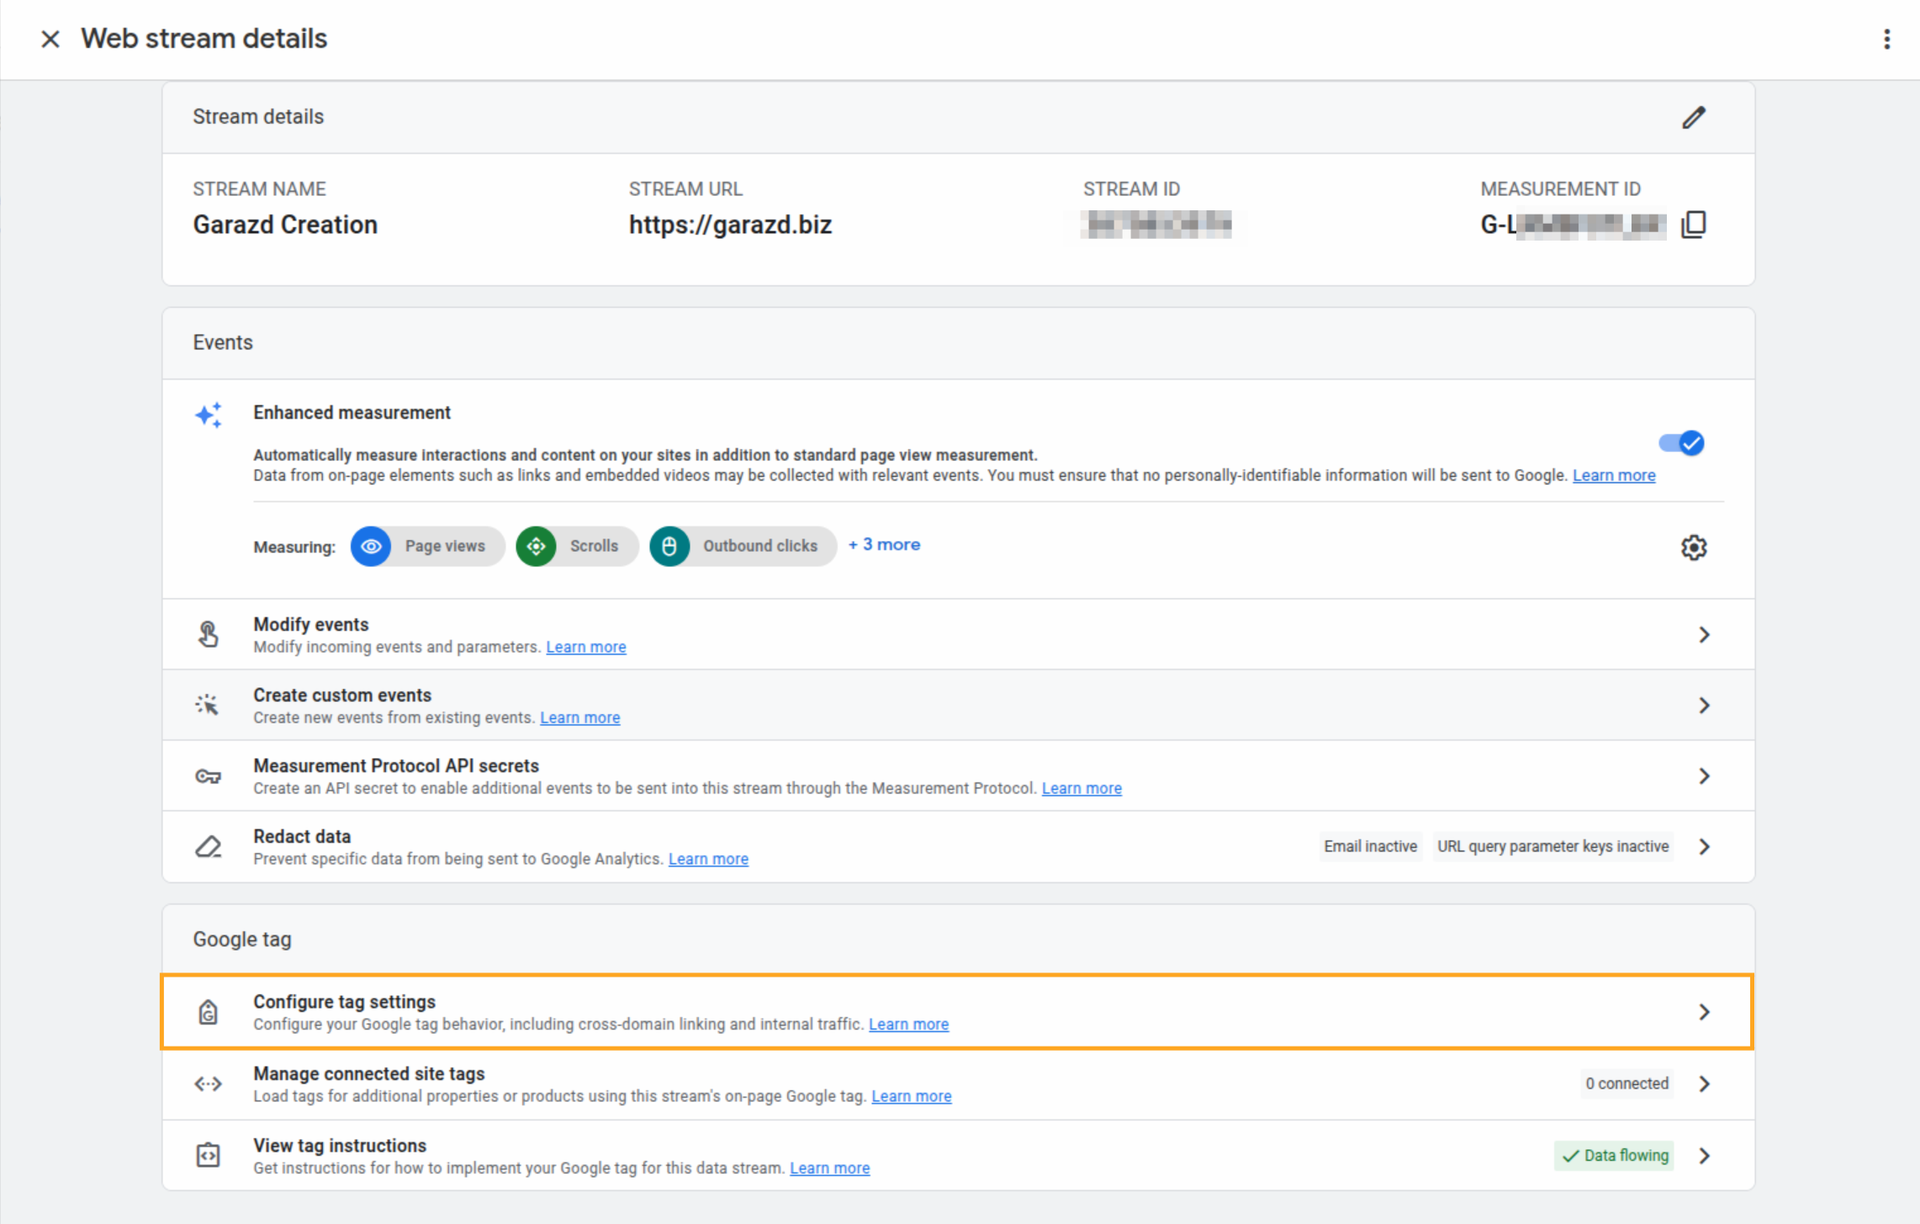Copy the Measurement ID with the copy icon
Viewport: 1920px width, 1224px height.
1693,224
